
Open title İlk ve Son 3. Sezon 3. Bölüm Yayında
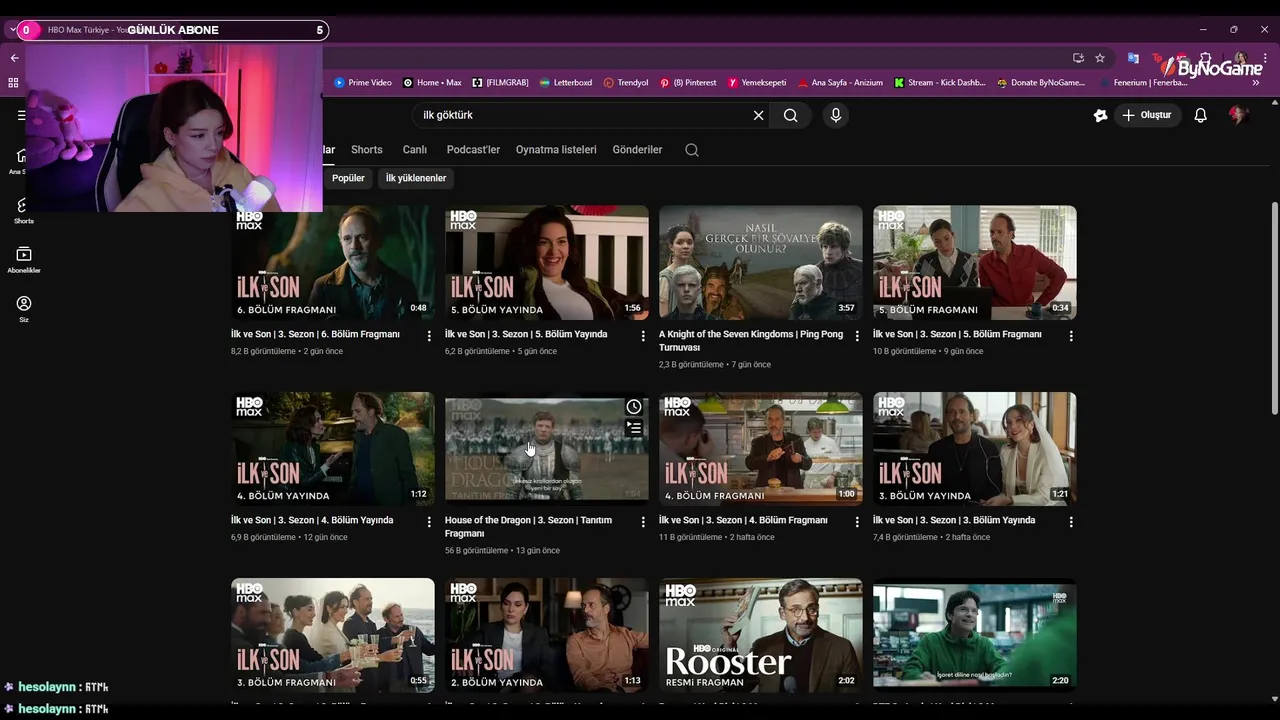click(x=954, y=520)
